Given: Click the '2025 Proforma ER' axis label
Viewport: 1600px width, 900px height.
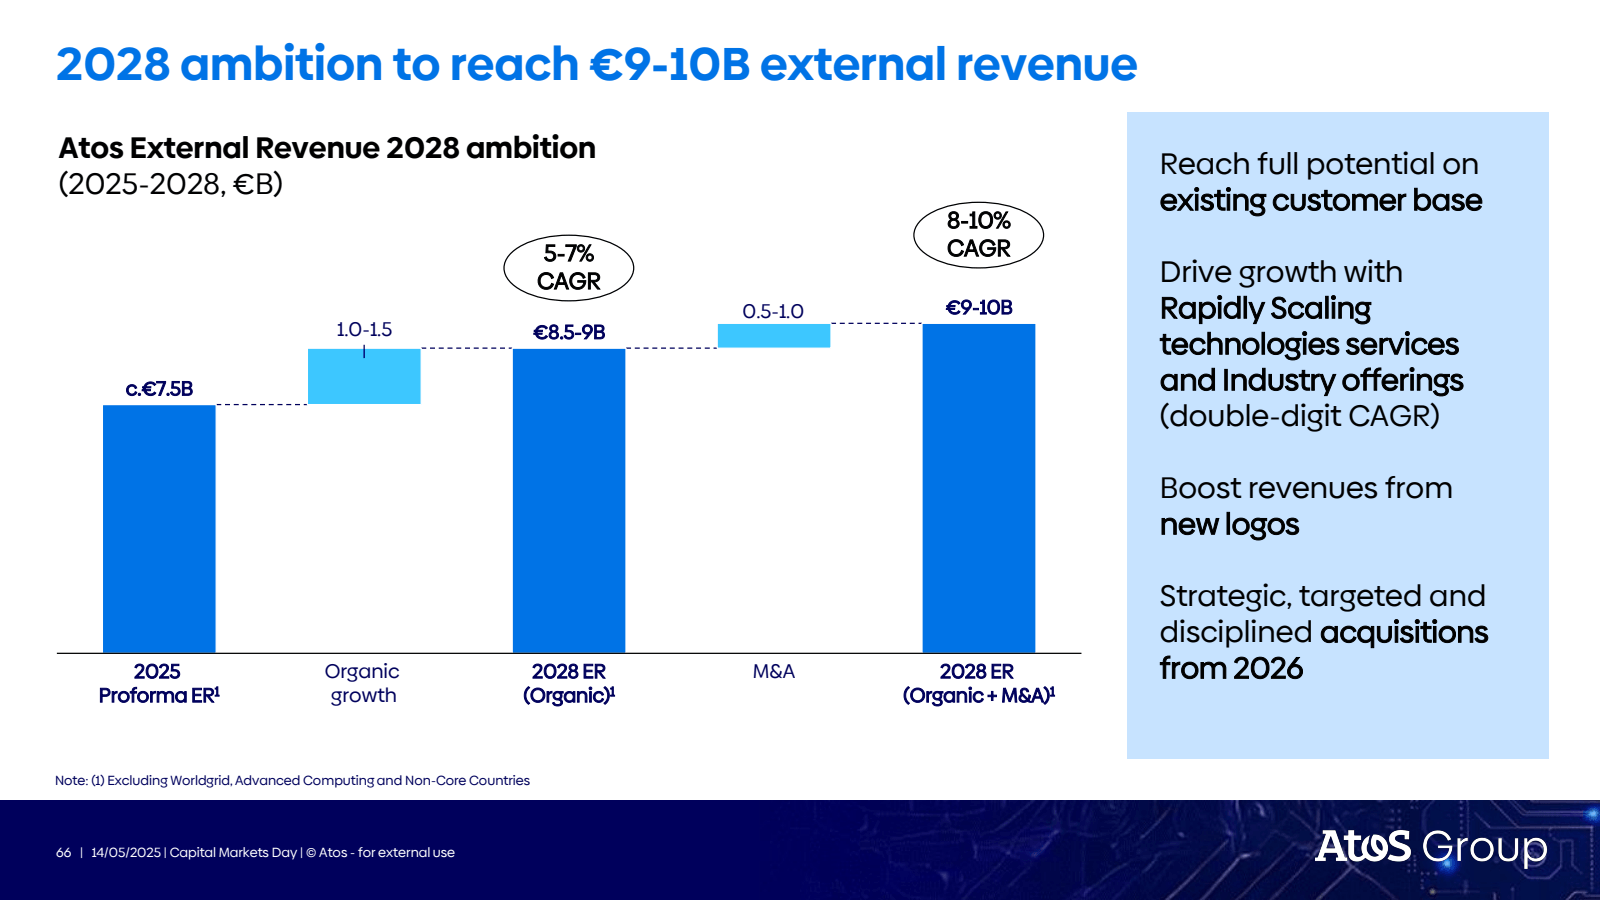Looking at the screenshot, I should coord(159,684).
